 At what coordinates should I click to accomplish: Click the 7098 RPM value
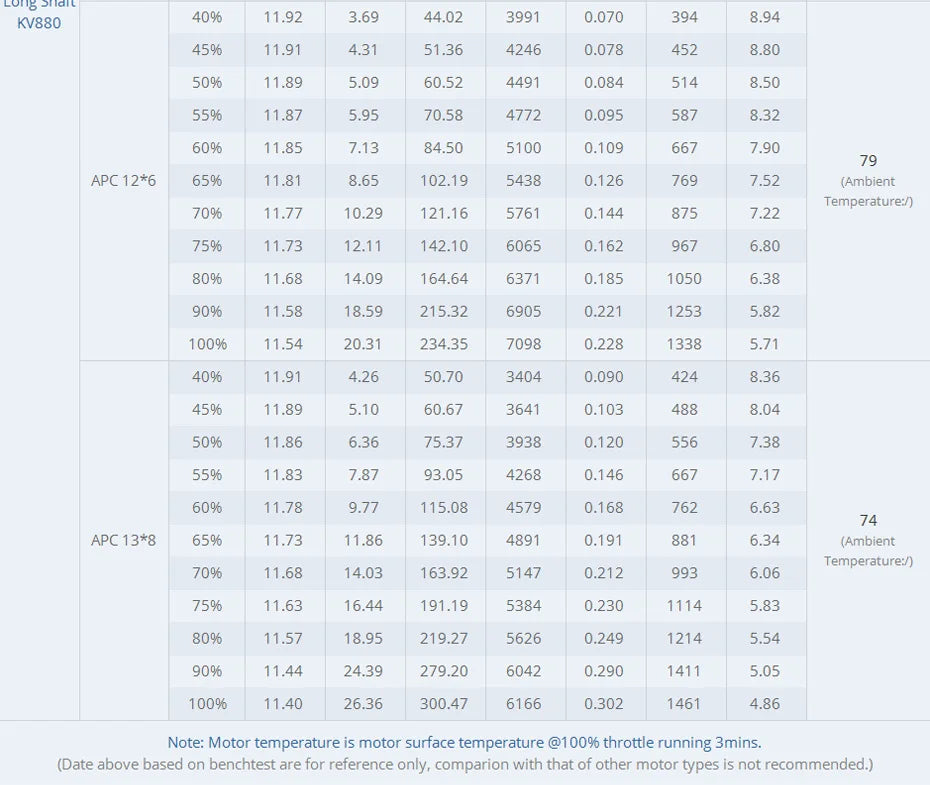tap(523, 344)
